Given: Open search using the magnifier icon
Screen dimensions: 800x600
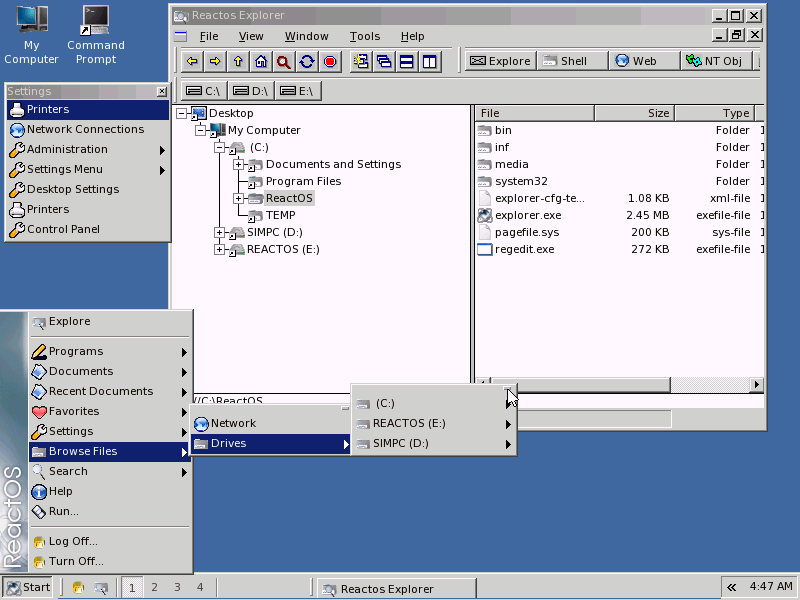Looking at the screenshot, I should click(x=283, y=61).
